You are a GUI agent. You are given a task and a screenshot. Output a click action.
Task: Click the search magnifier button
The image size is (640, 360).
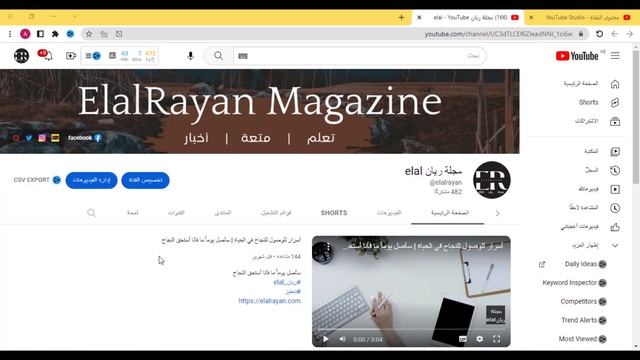(218, 56)
